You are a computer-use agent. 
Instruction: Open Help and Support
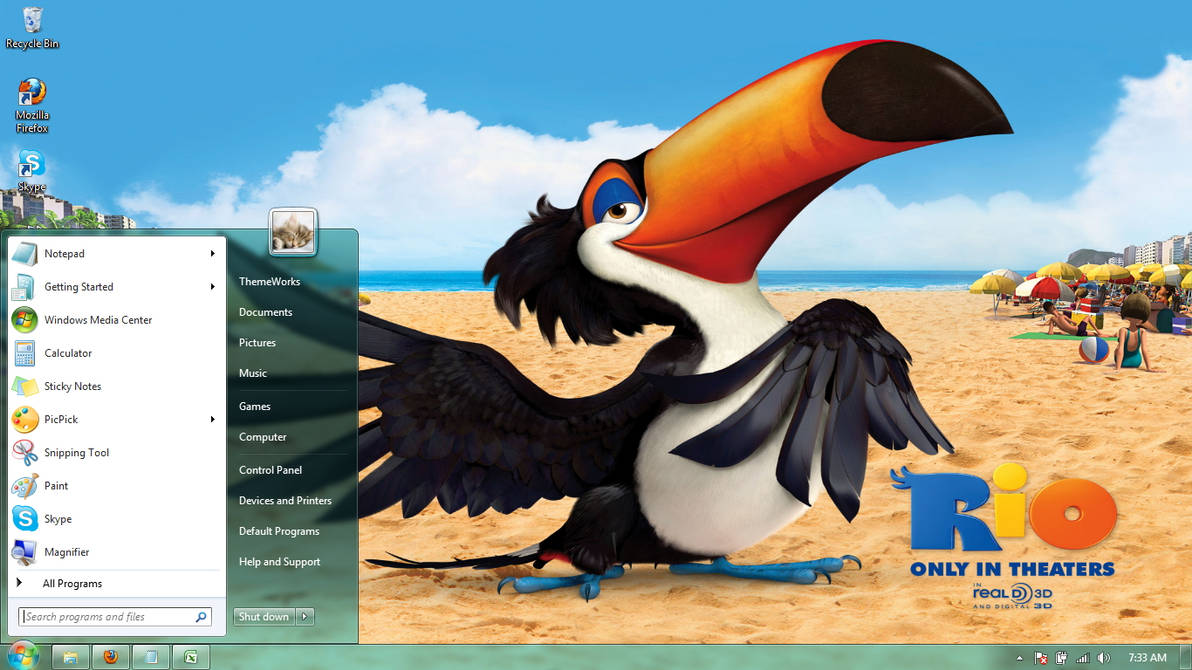280,561
